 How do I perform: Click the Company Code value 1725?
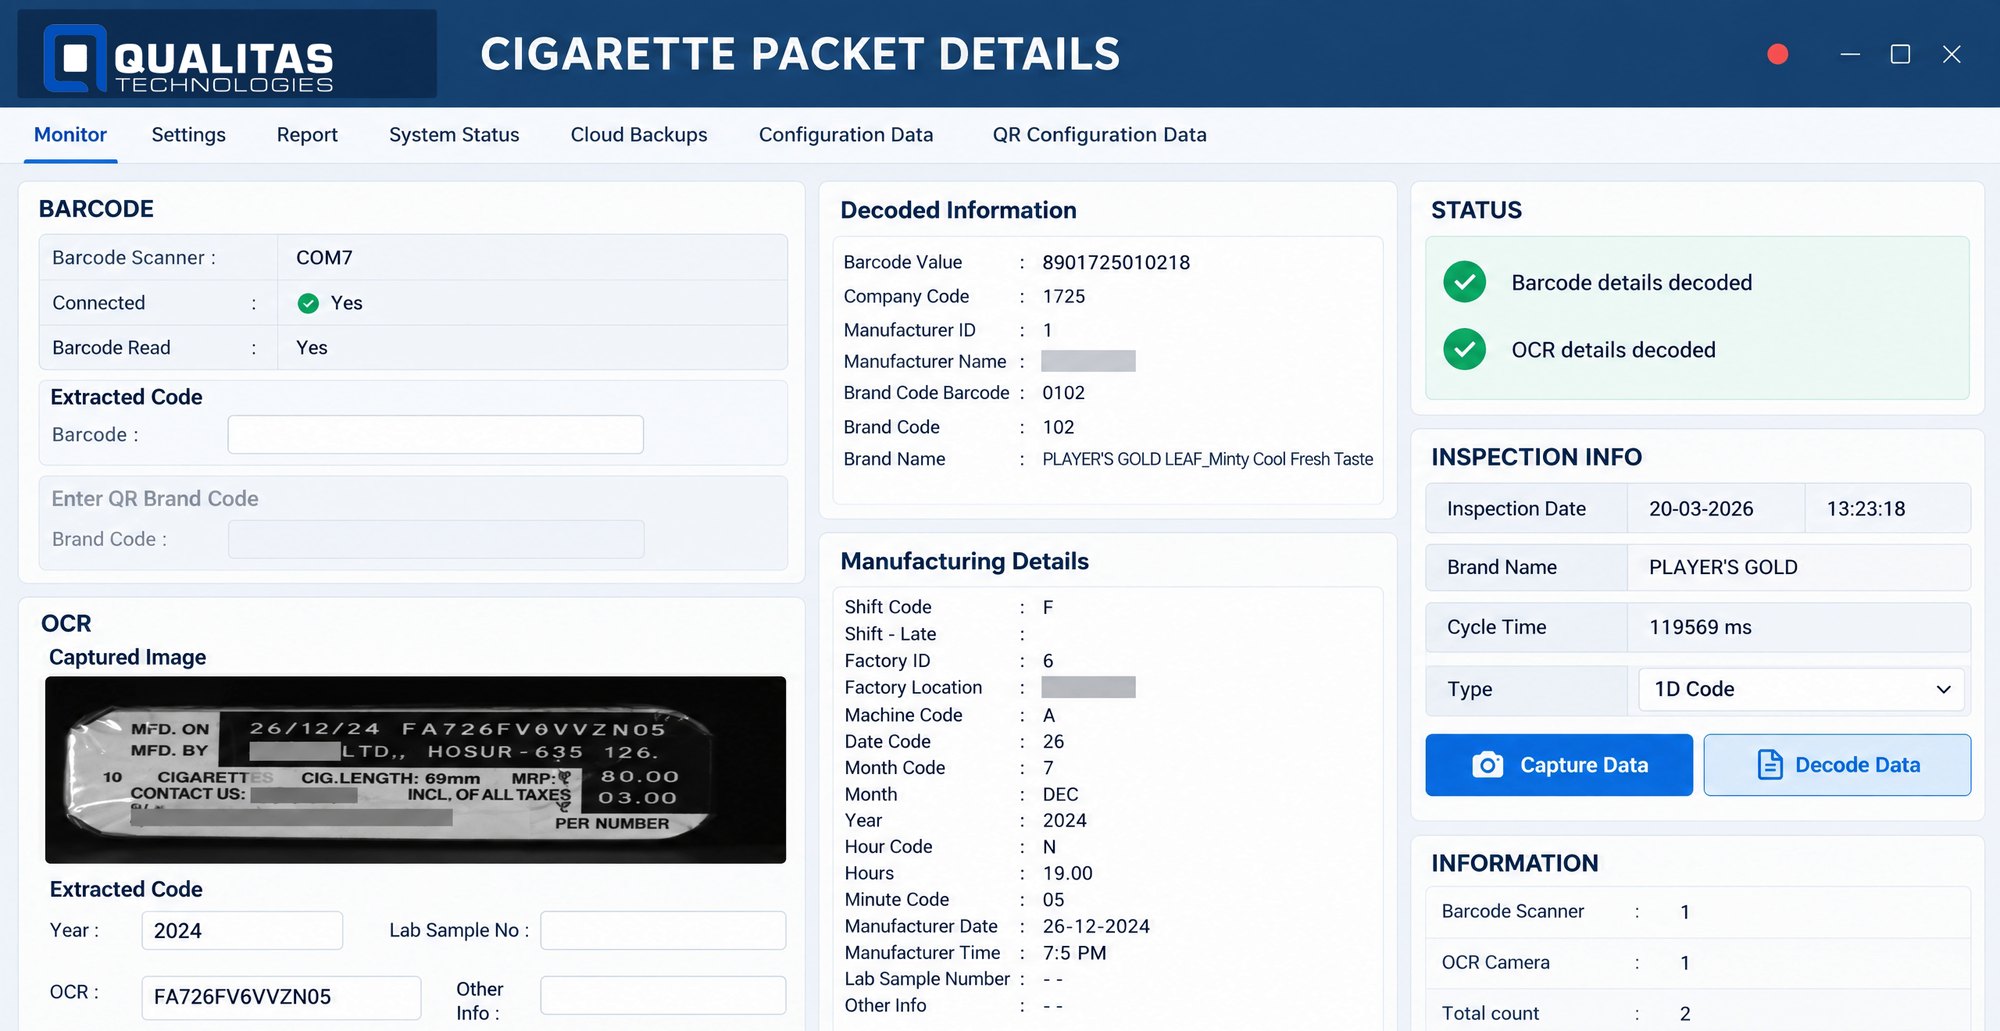pos(1063,296)
